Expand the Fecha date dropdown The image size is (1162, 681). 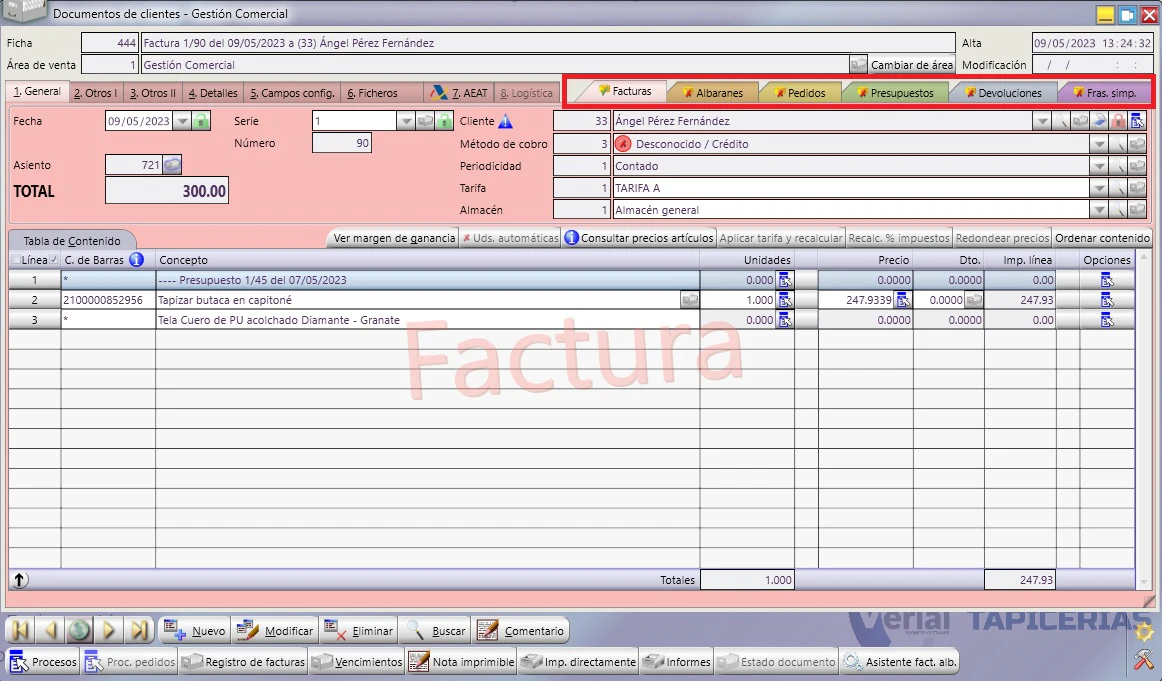pyautogui.click(x=182, y=121)
